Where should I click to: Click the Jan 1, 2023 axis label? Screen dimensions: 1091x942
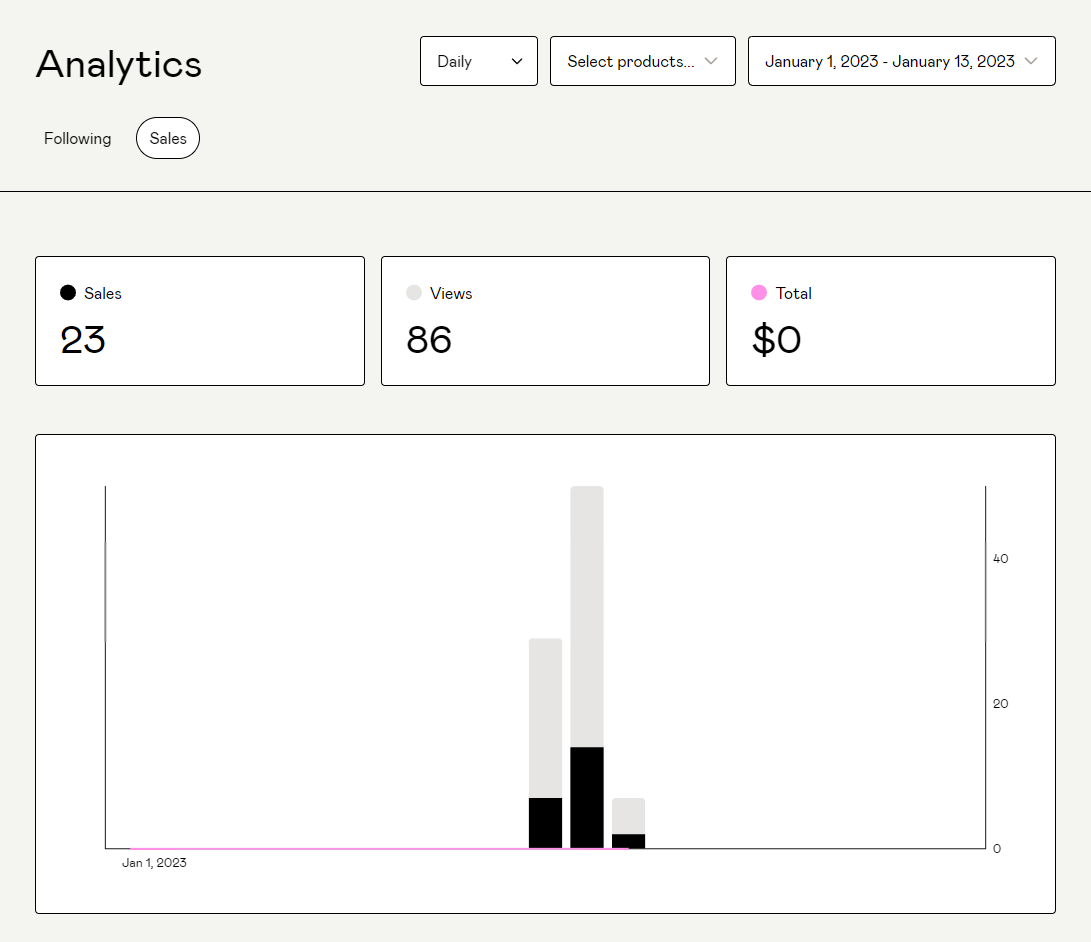(154, 862)
